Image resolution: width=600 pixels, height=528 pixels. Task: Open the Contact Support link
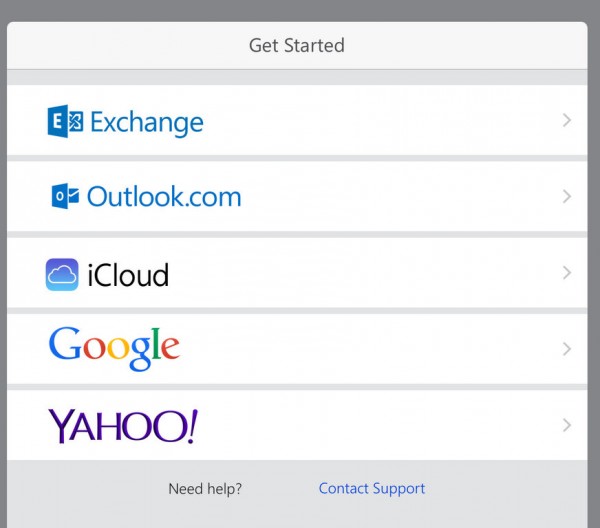(x=371, y=489)
